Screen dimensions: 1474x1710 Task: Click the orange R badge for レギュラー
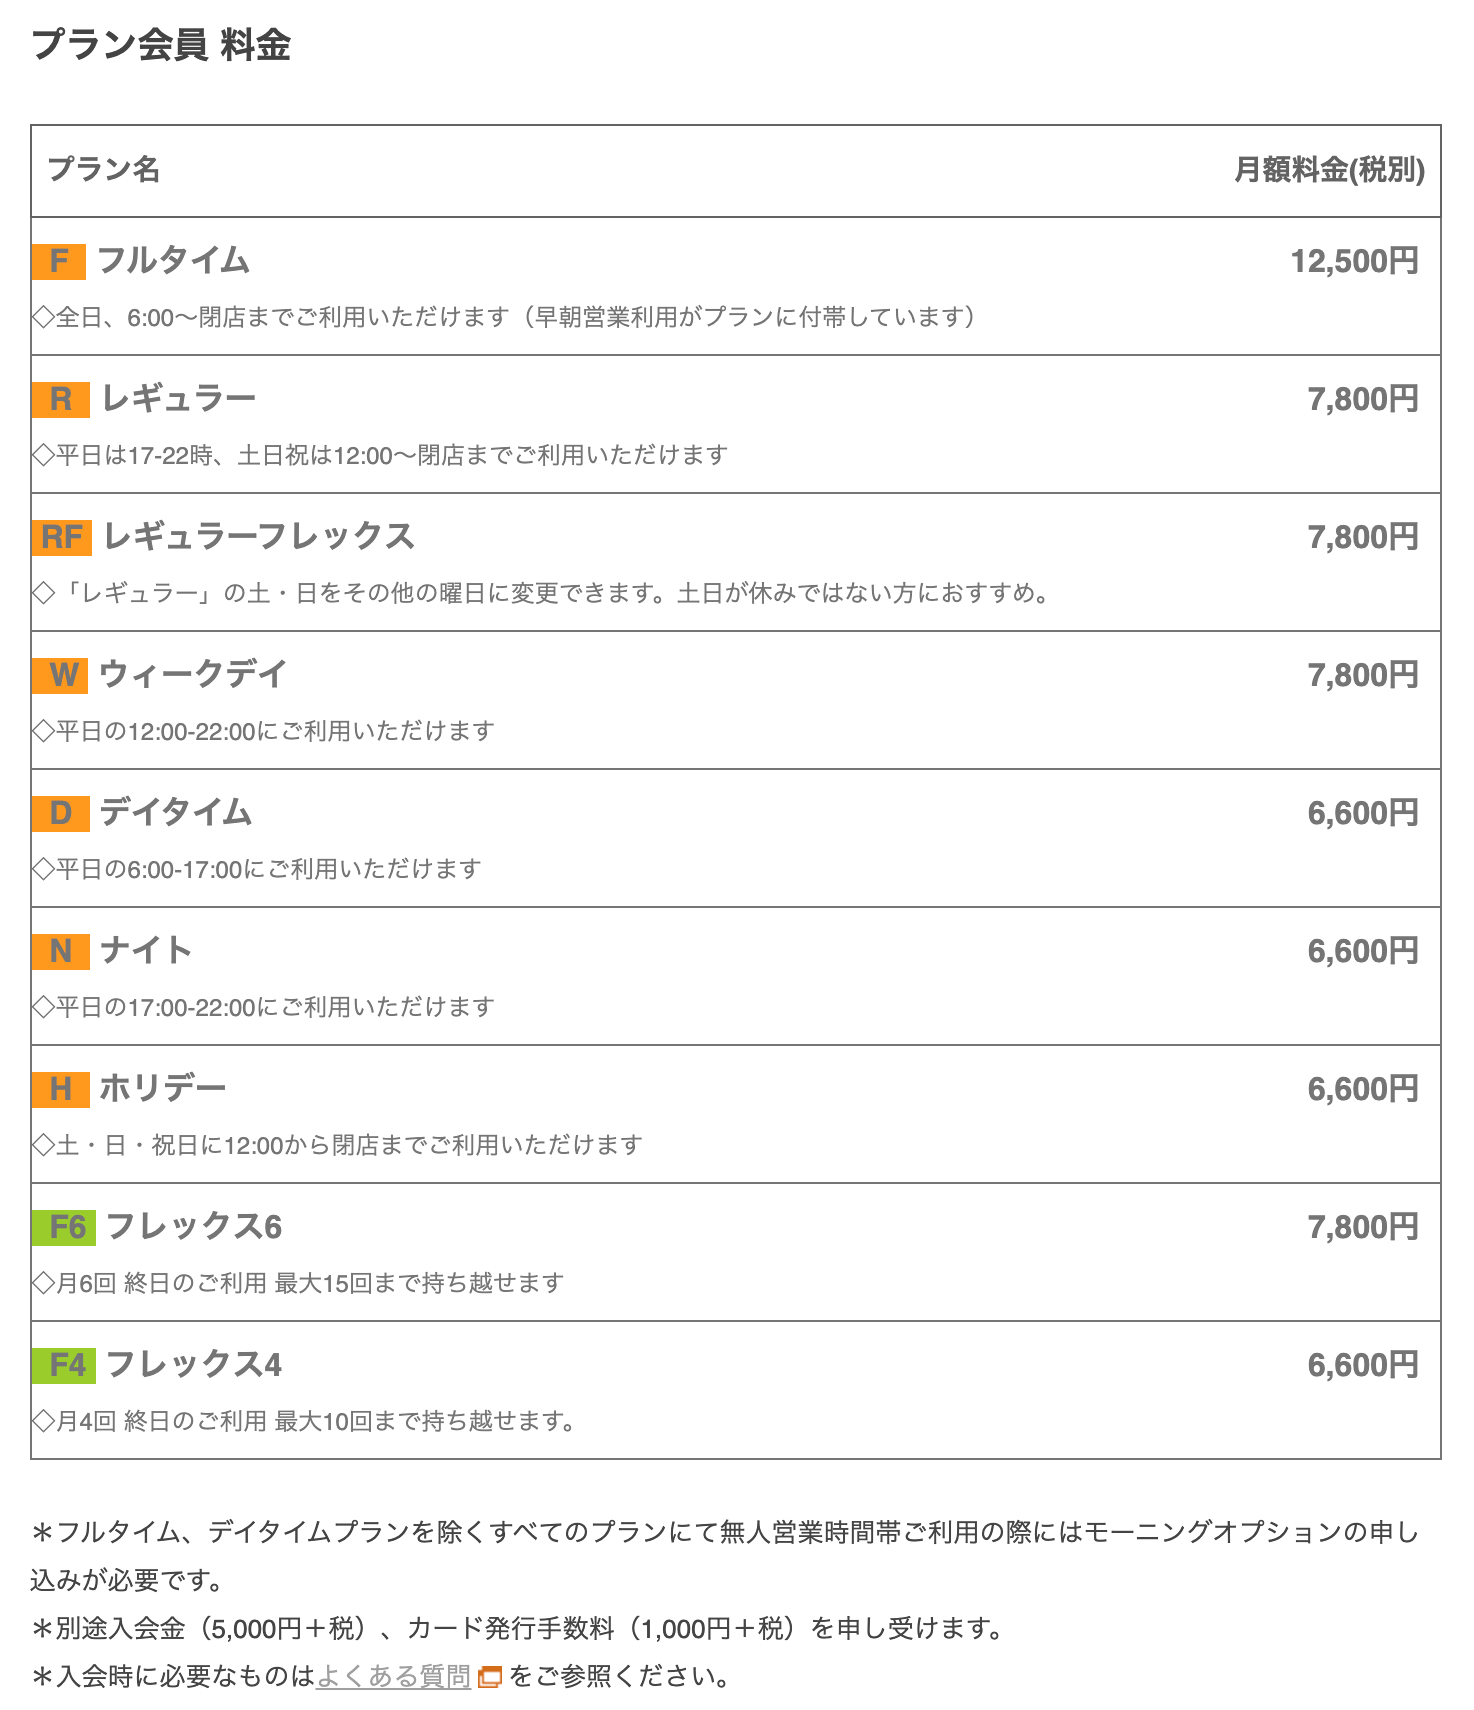pos(61,399)
